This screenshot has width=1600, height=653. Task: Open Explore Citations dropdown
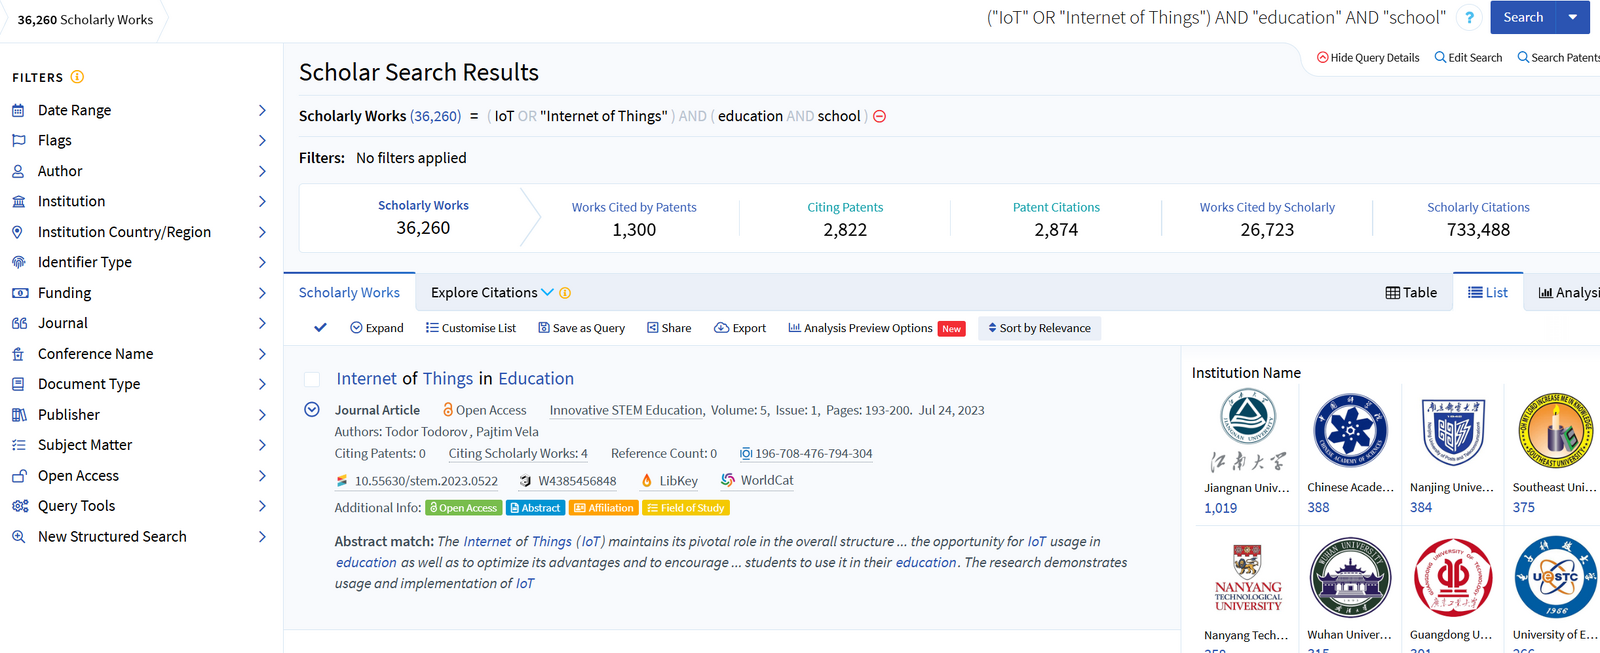click(493, 293)
